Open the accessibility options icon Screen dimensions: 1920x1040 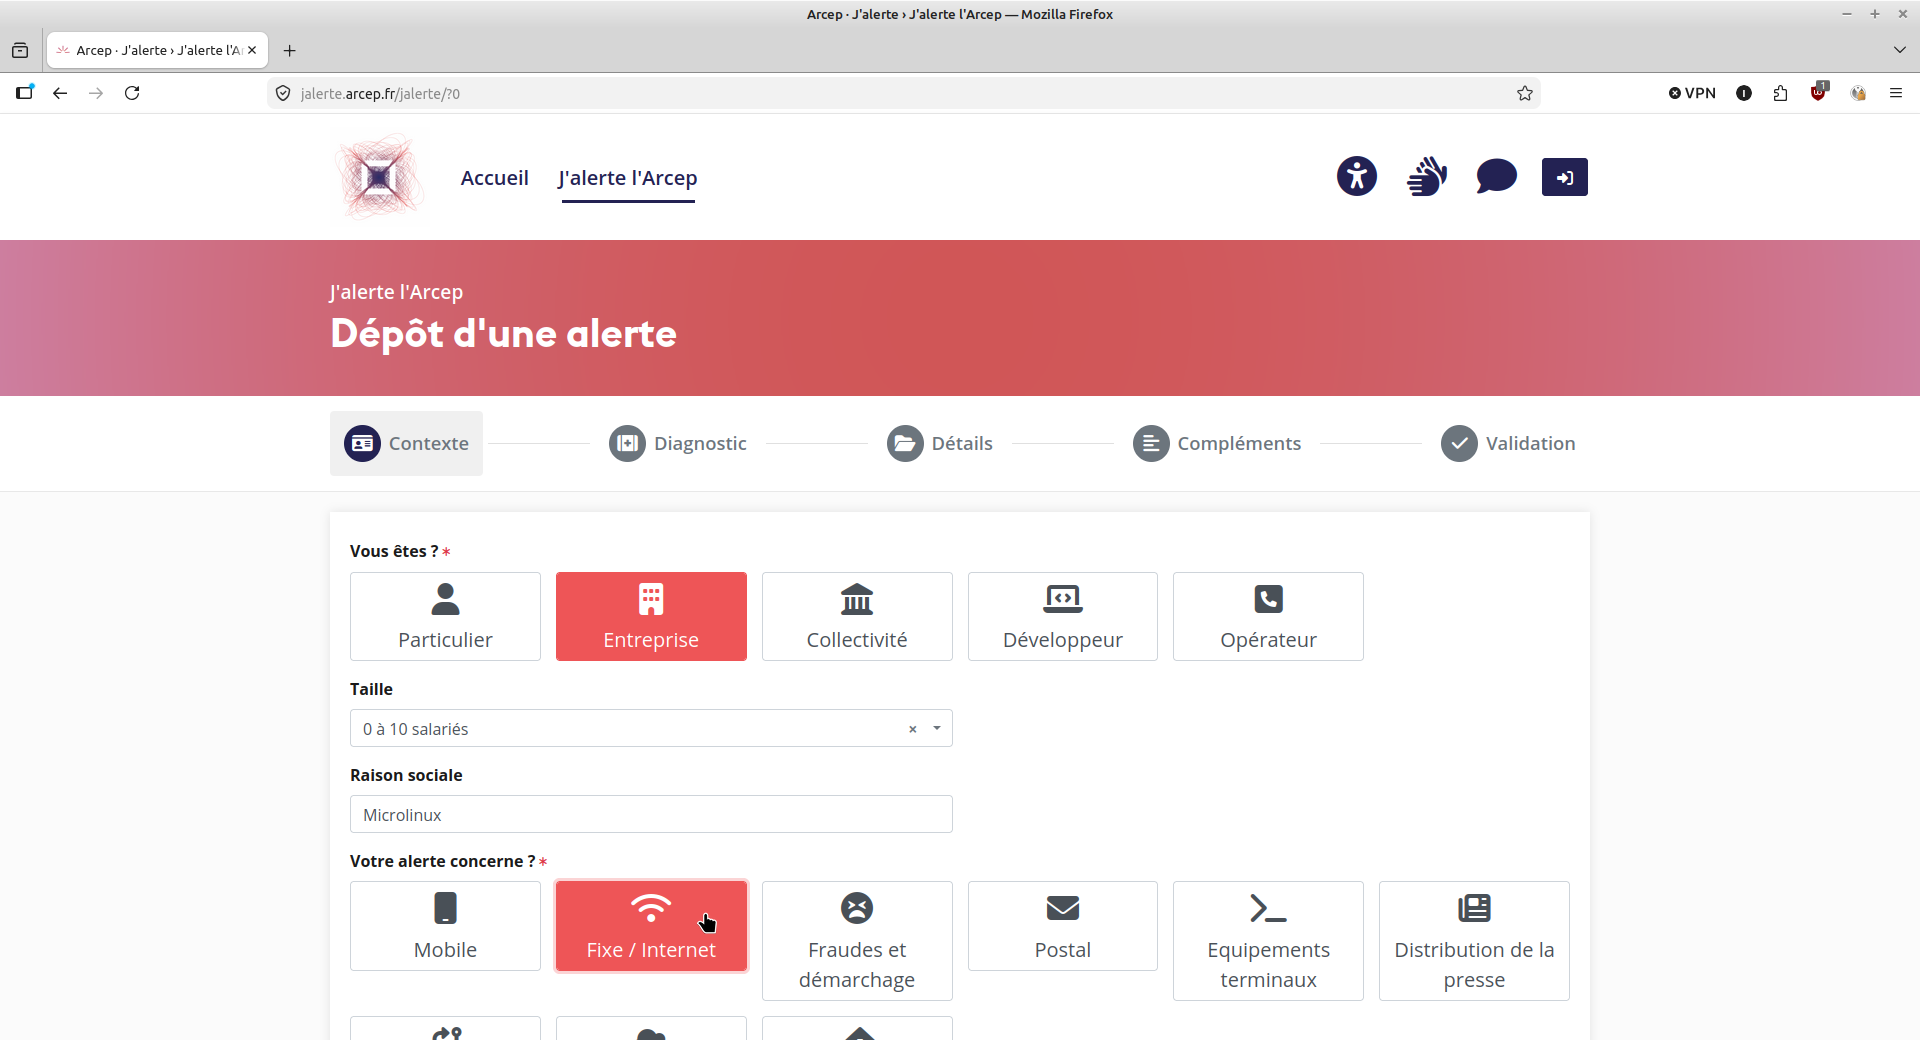tap(1357, 177)
